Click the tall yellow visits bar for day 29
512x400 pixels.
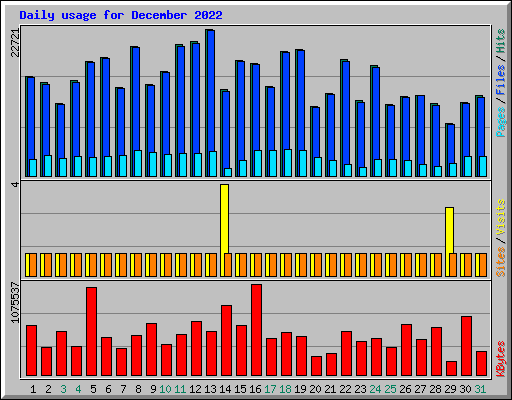[449, 230]
